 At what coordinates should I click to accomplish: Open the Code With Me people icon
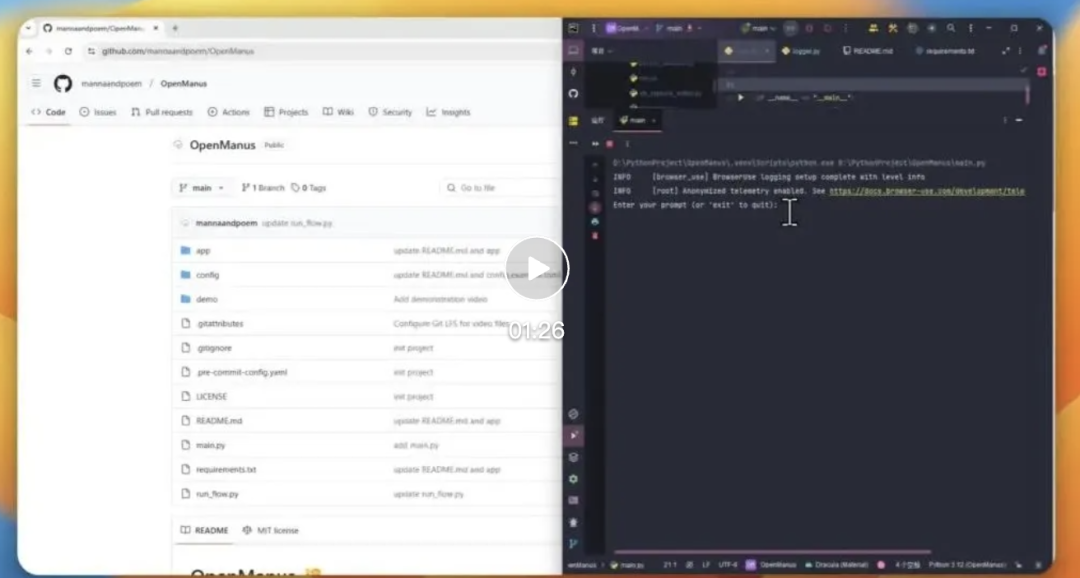click(x=873, y=28)
